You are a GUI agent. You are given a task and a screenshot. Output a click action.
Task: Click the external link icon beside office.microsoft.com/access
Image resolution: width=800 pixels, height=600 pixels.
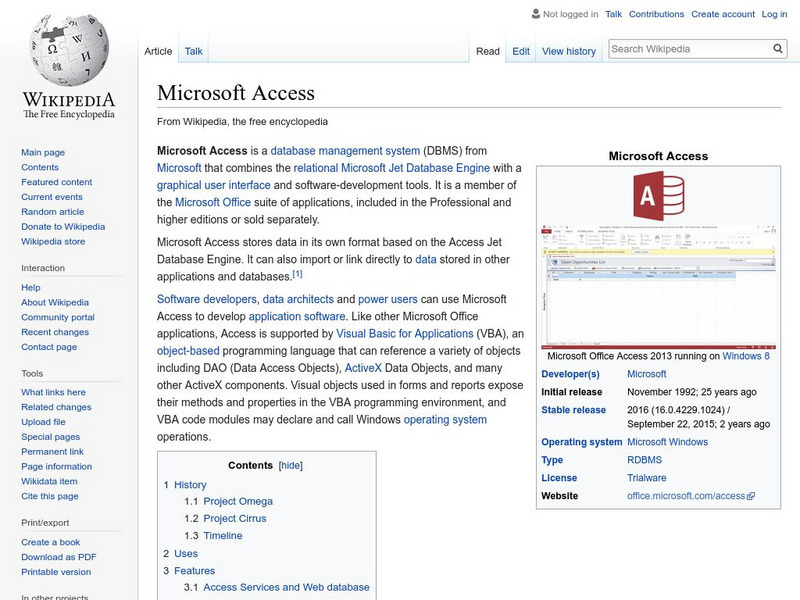pos(751,496)
